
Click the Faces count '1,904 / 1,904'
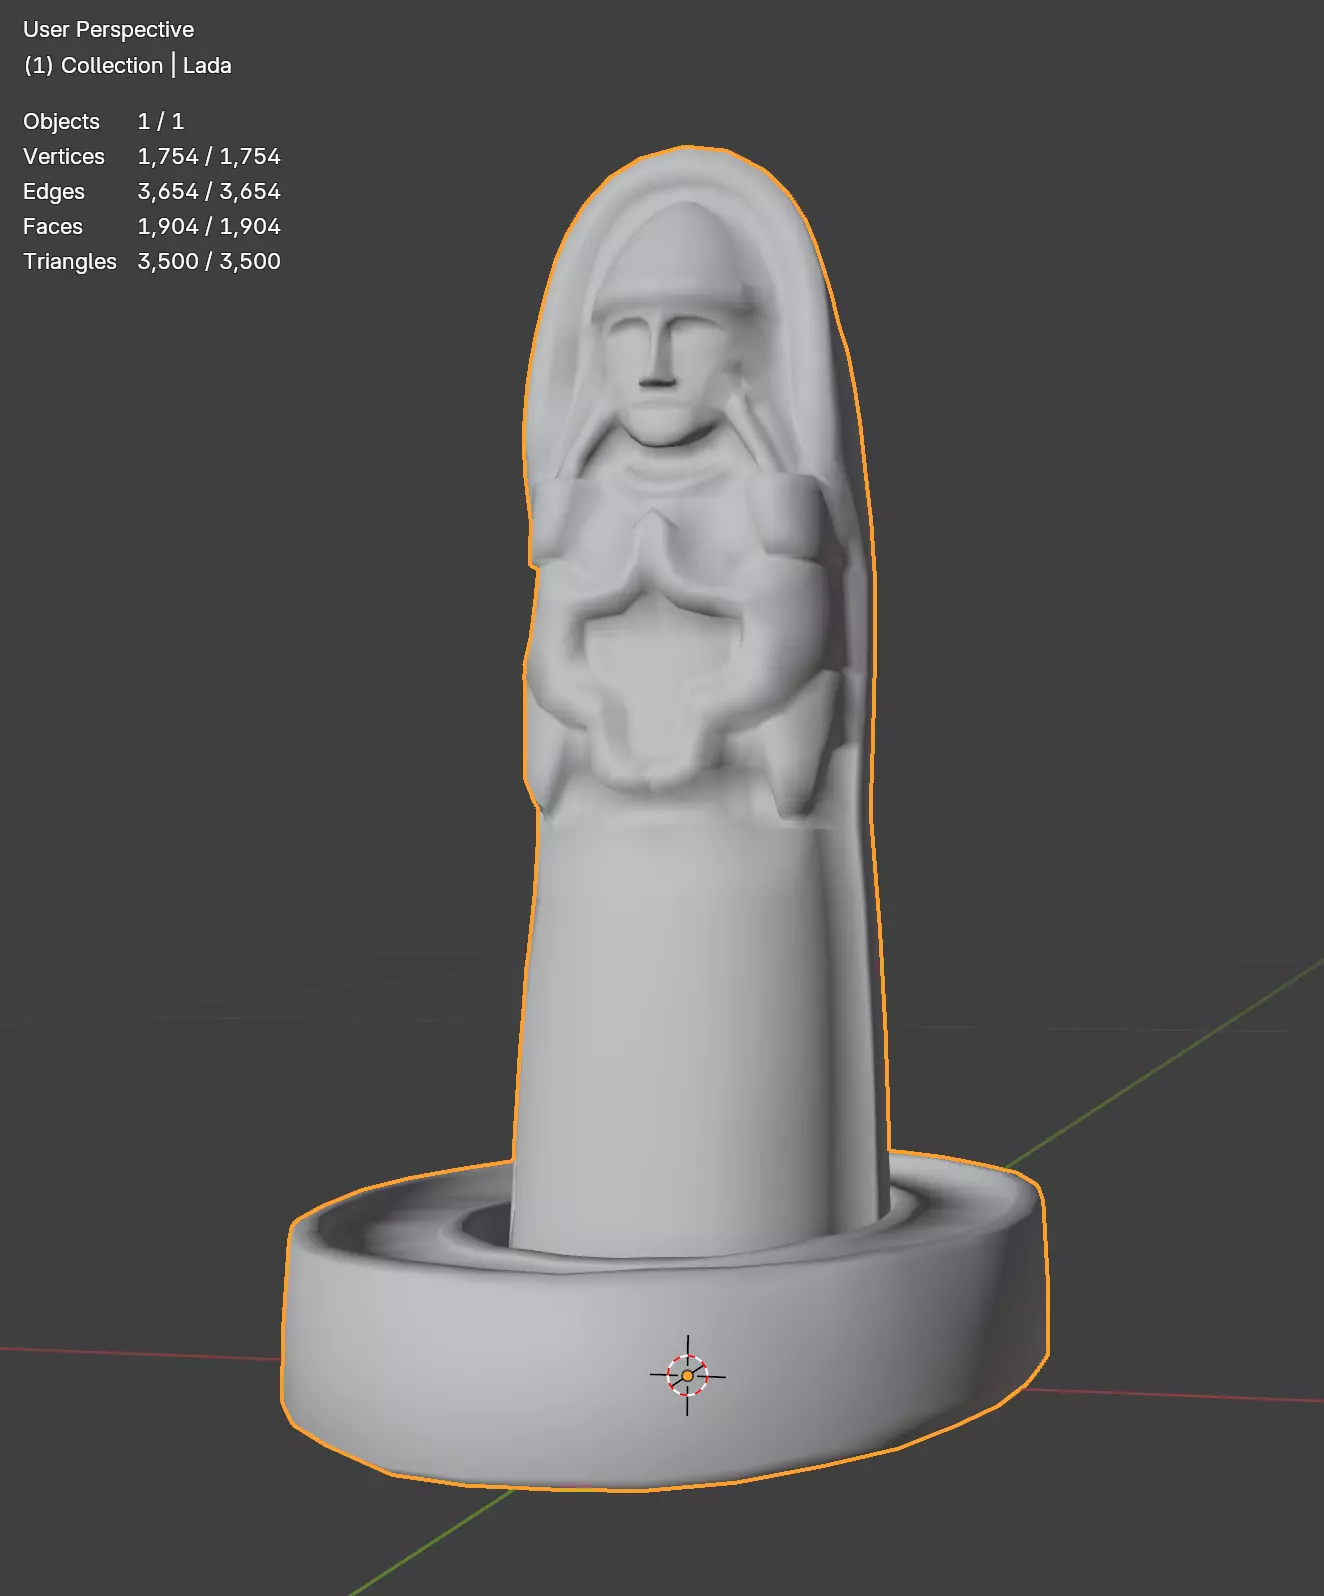209,227
